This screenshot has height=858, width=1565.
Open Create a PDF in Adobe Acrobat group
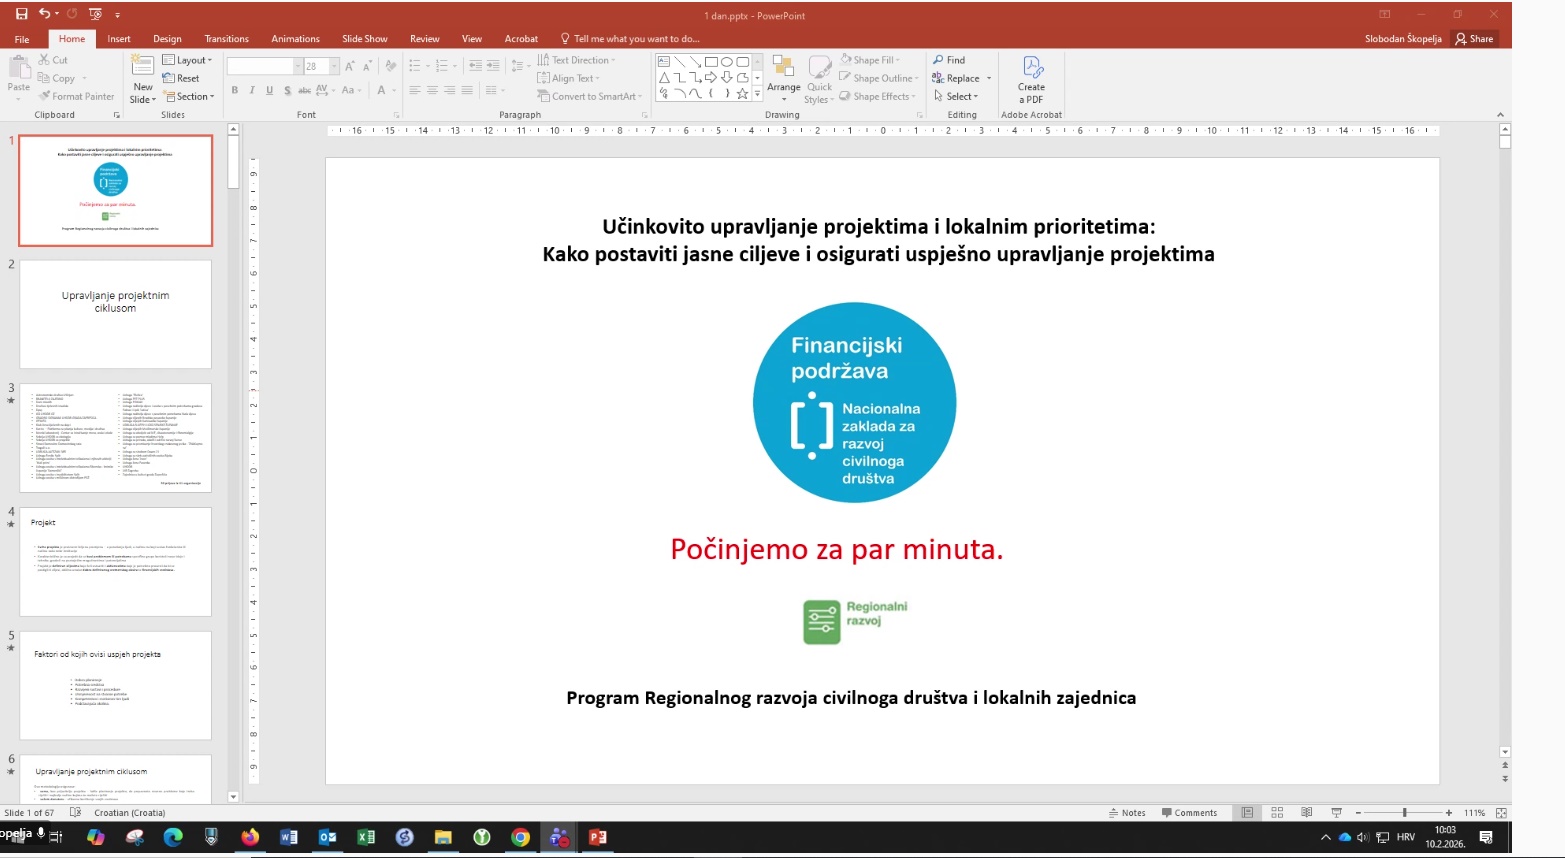1032,79
